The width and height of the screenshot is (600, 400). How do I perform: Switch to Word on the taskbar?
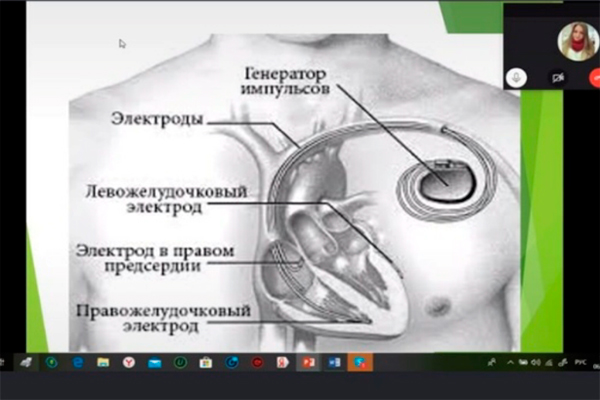(333, 361)
